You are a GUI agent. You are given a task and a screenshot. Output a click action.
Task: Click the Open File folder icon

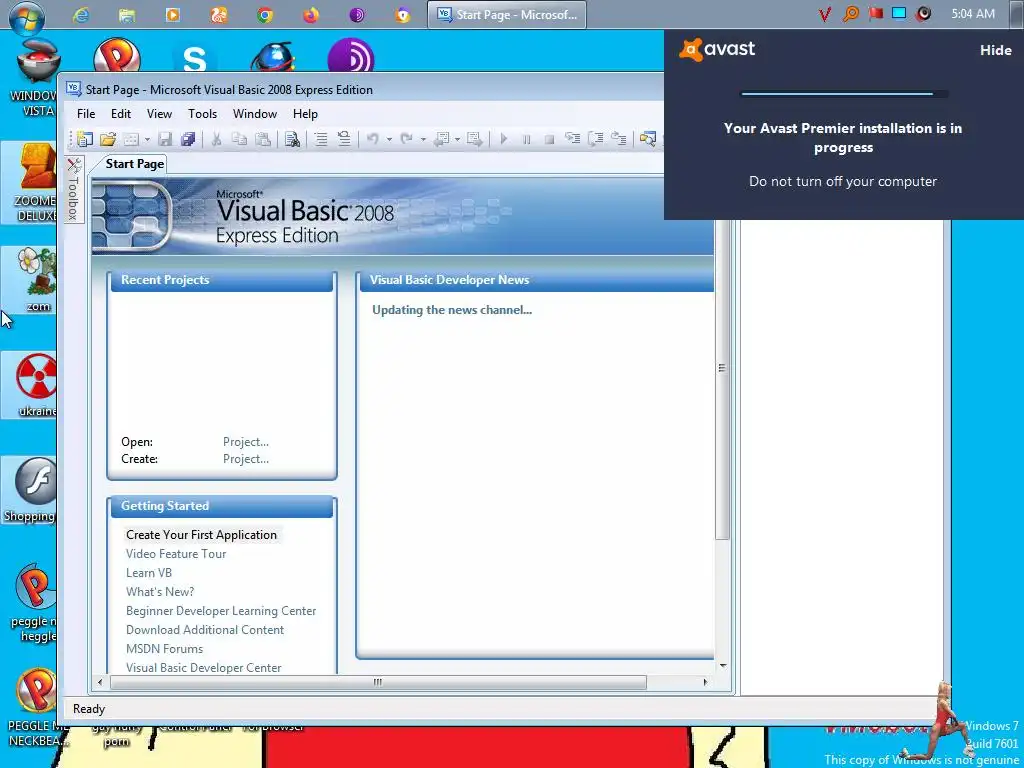click(x=108, y=139)
